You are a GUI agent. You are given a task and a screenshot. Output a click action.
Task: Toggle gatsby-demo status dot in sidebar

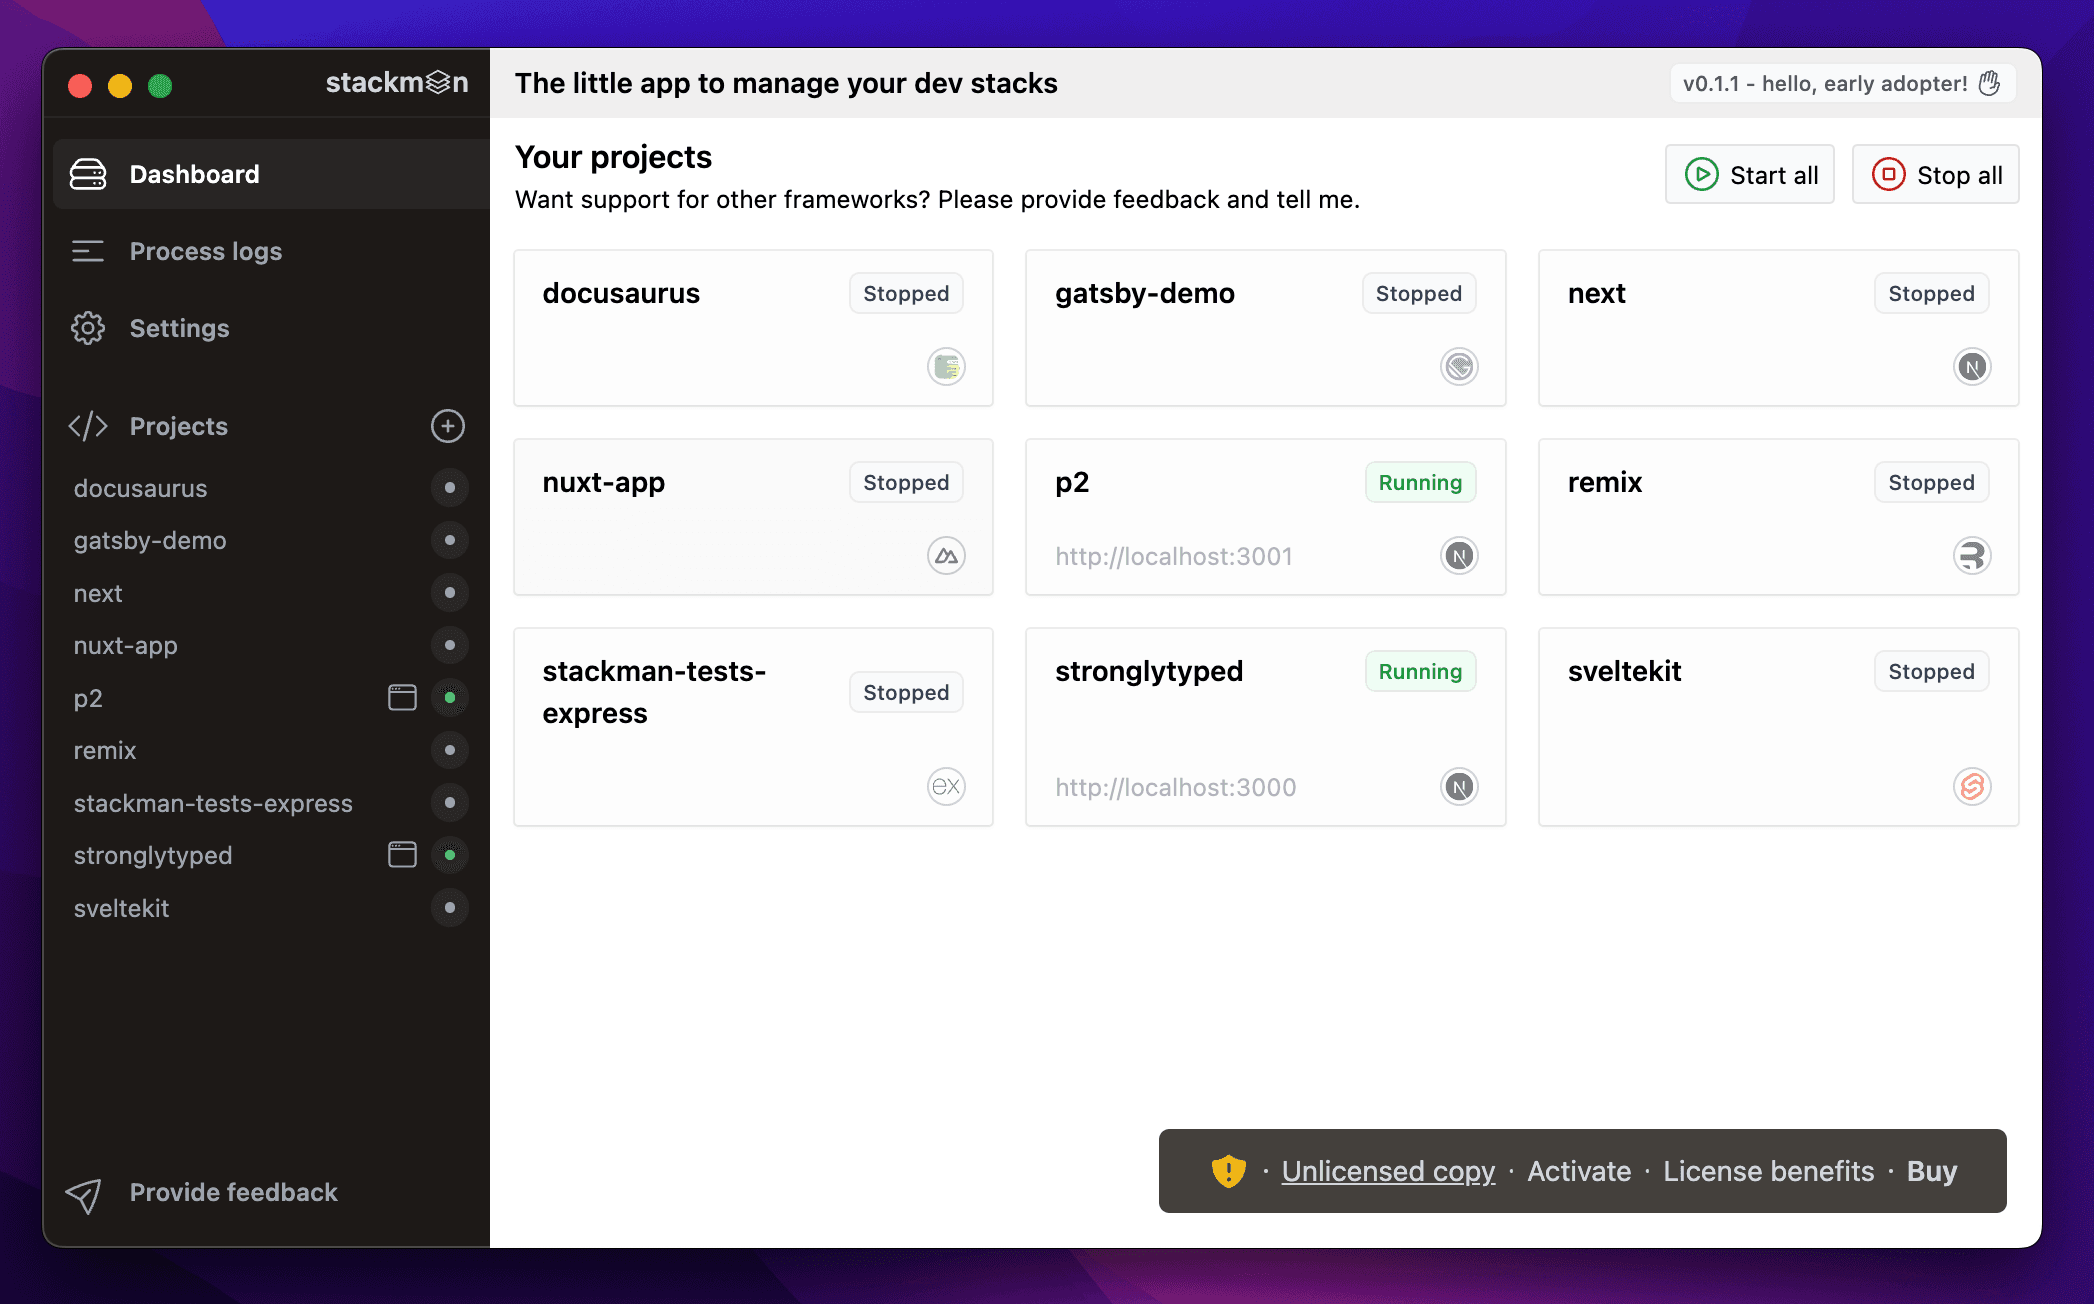click(x=450, y=540)
